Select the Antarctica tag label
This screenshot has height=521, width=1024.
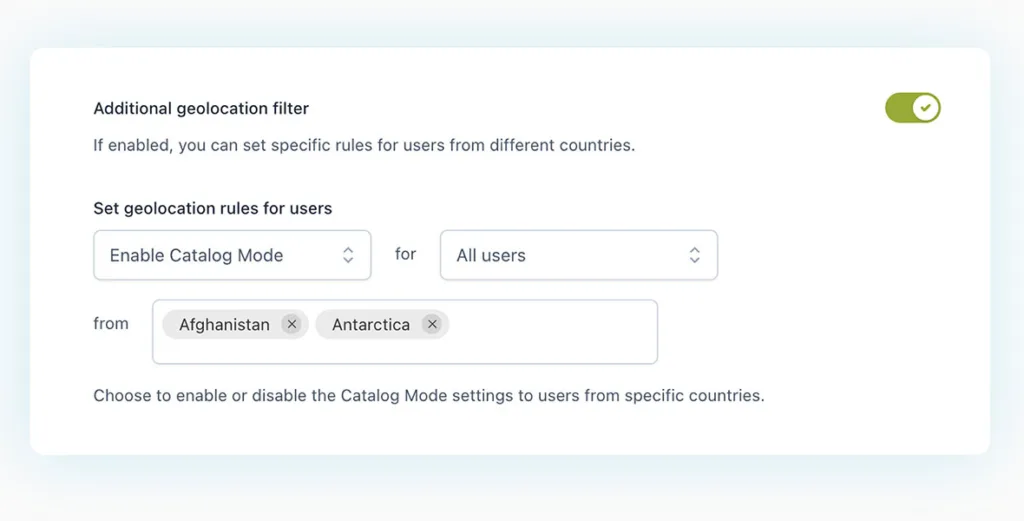pyautogui.click(x=370, y=325)
